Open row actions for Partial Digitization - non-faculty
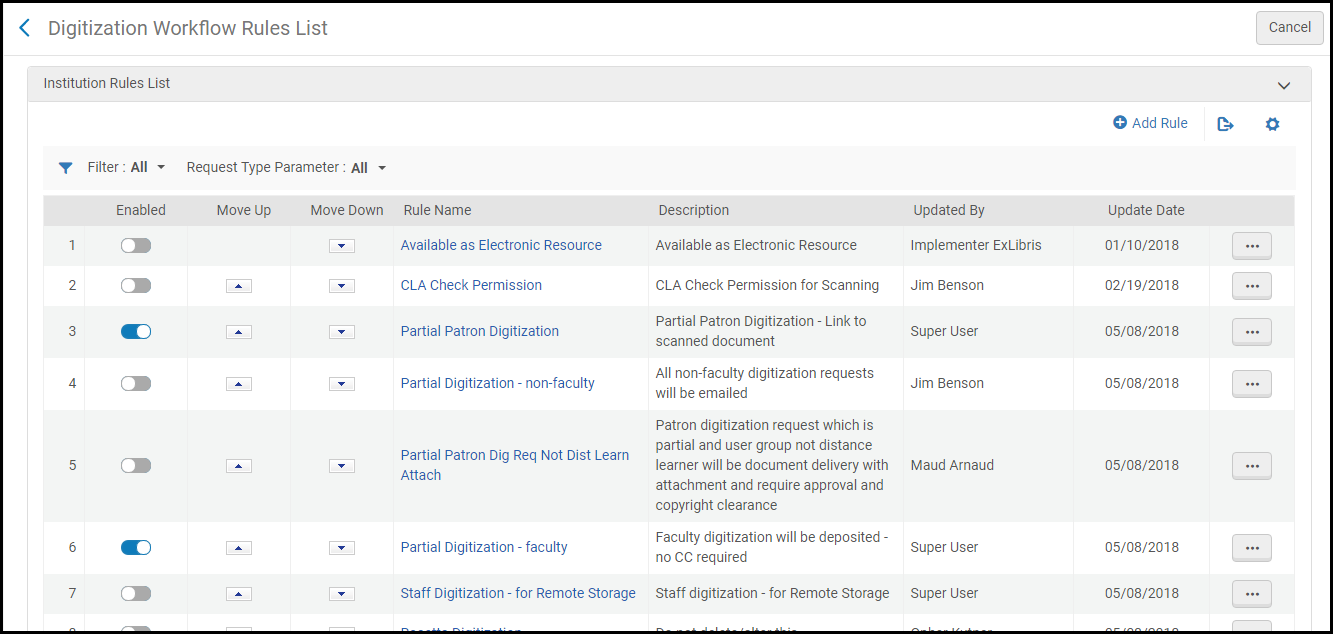Viewport: 1333px width, 634px height. (1252, 384)
